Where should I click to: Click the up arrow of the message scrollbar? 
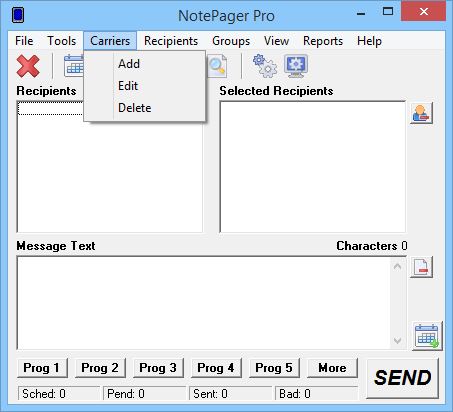point(397,266)
